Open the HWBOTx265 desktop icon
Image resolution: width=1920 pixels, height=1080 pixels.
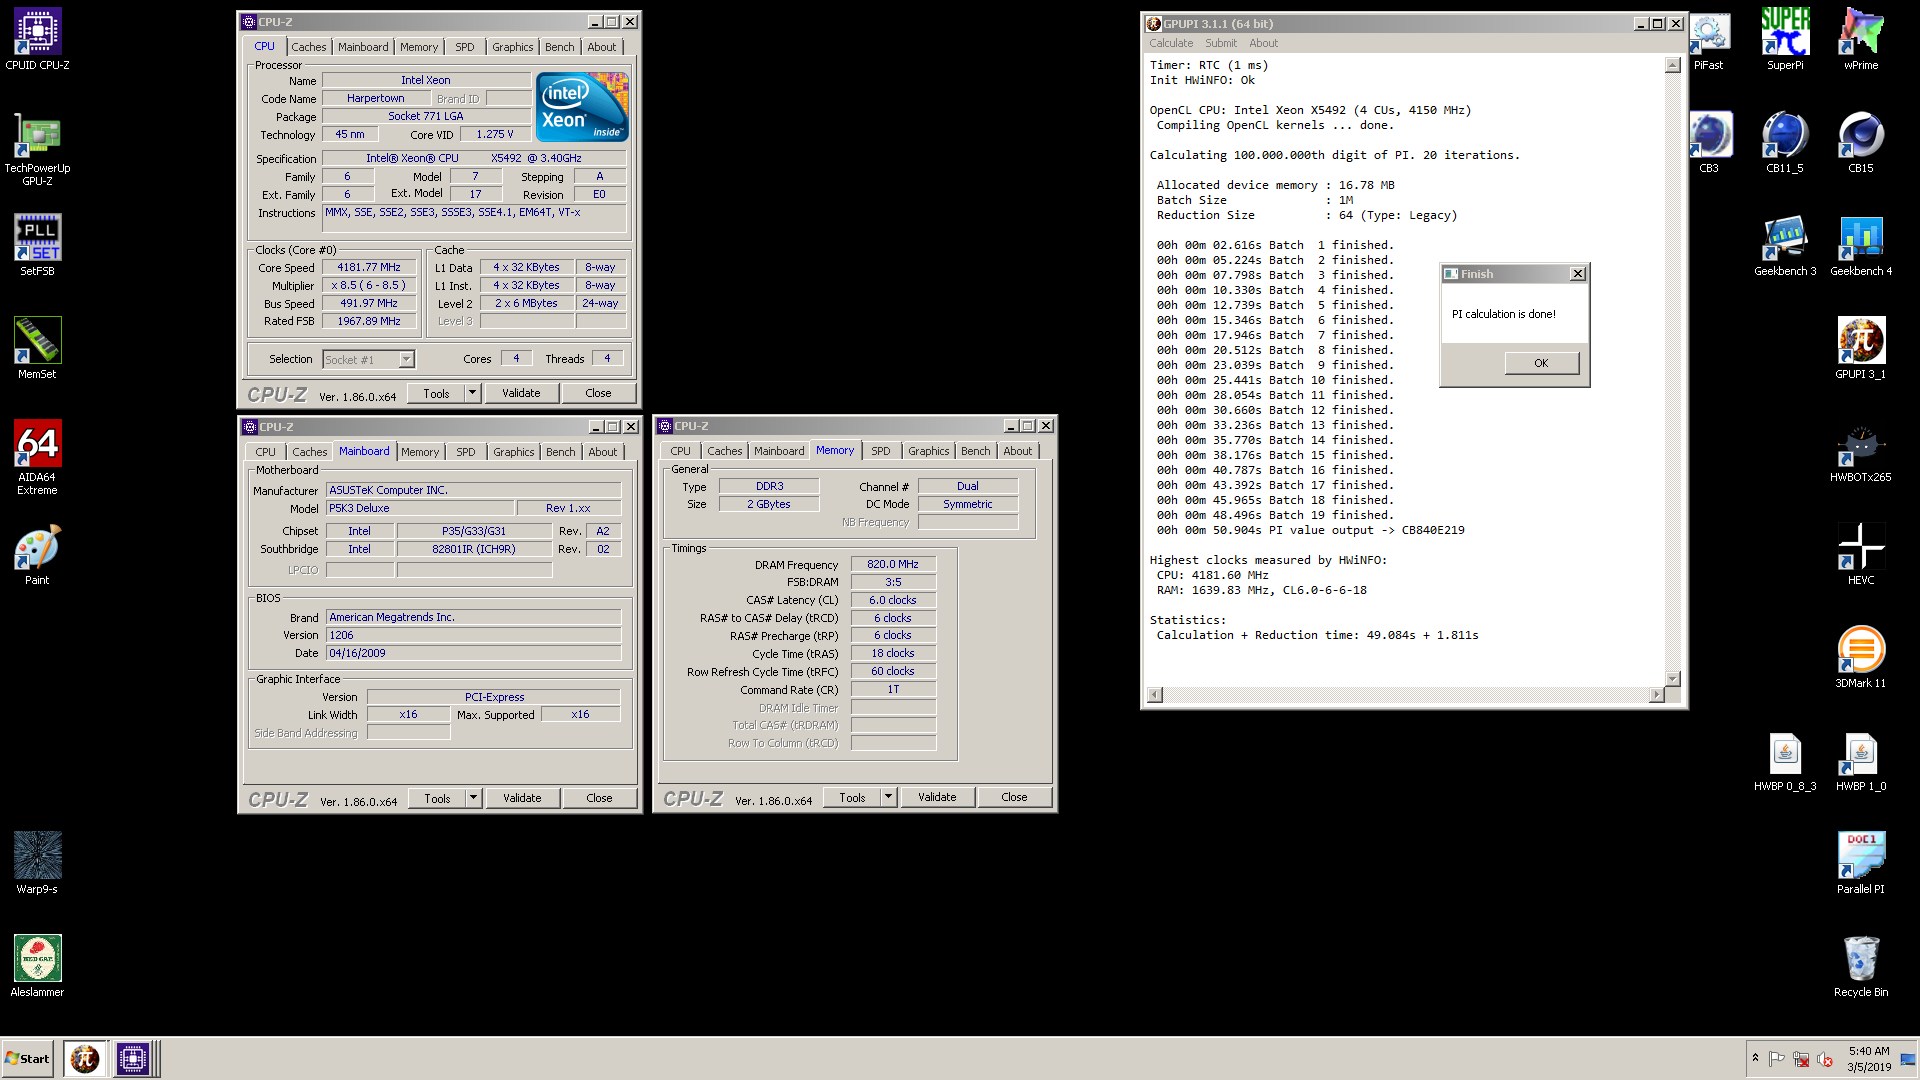(1861, 451)
